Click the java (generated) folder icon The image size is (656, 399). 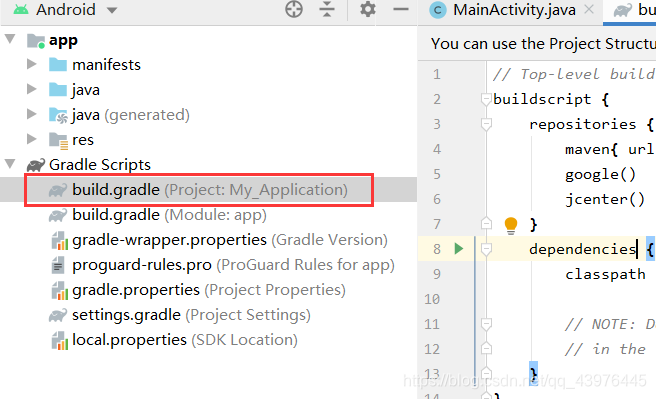tap(58, 115)
